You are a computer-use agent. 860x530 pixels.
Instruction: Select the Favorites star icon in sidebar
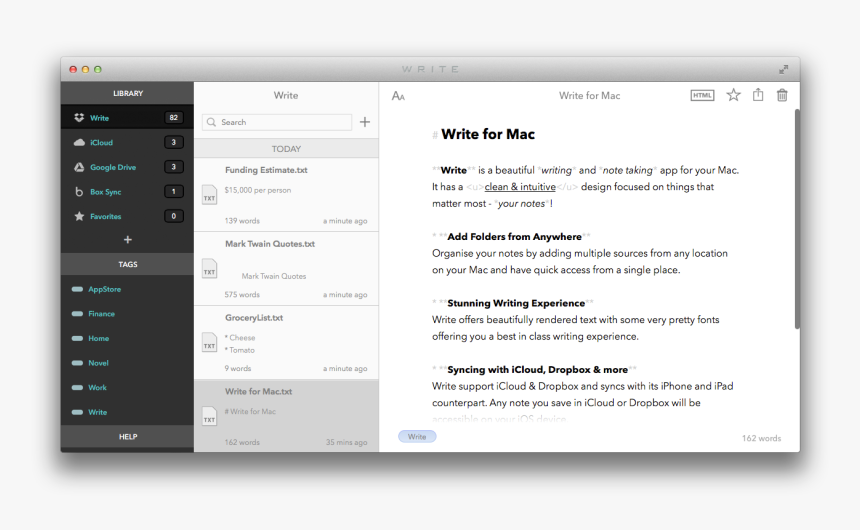pyautogui.click(x=79, y=216)
